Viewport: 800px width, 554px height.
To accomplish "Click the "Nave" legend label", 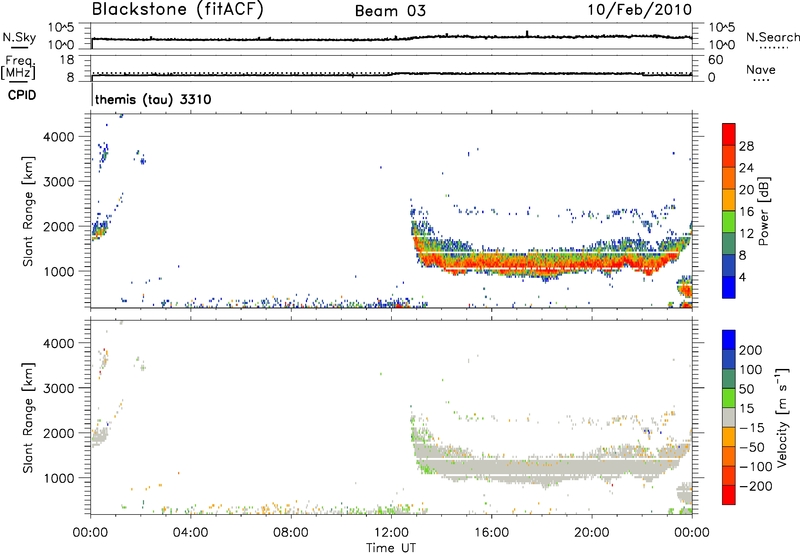I will 761,69.
